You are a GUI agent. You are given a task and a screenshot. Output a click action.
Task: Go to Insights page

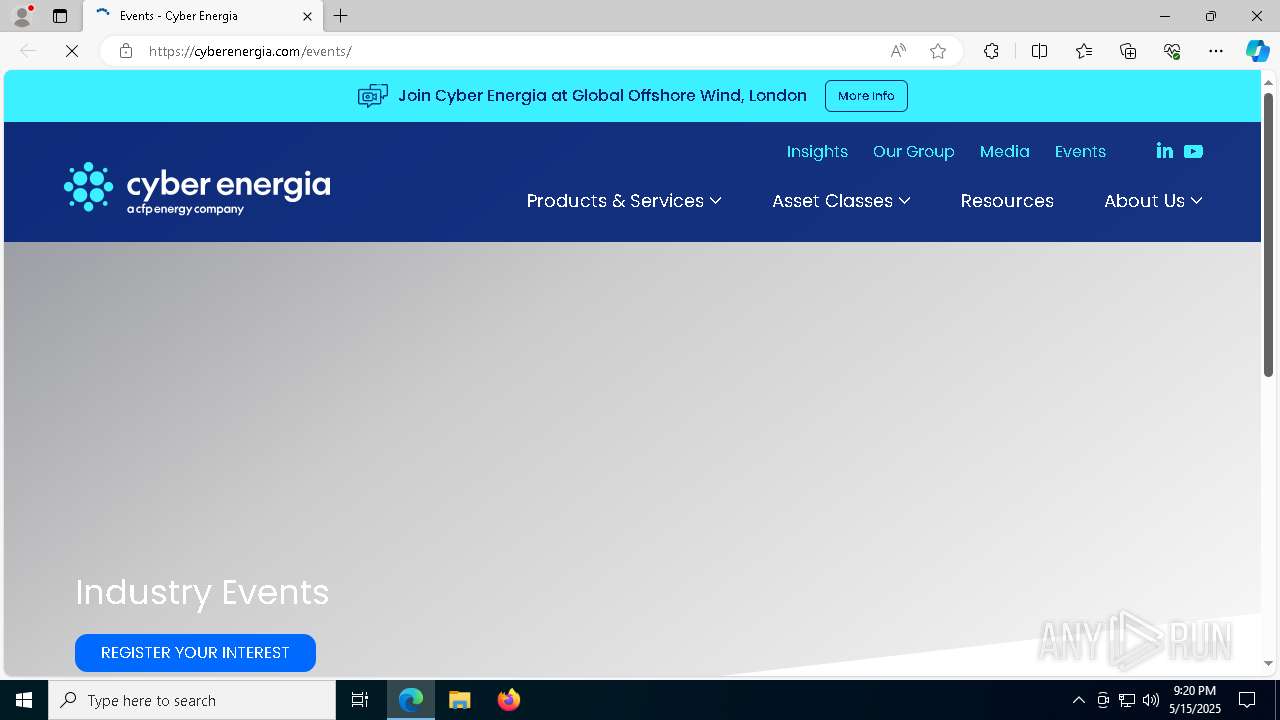point(817,151)
